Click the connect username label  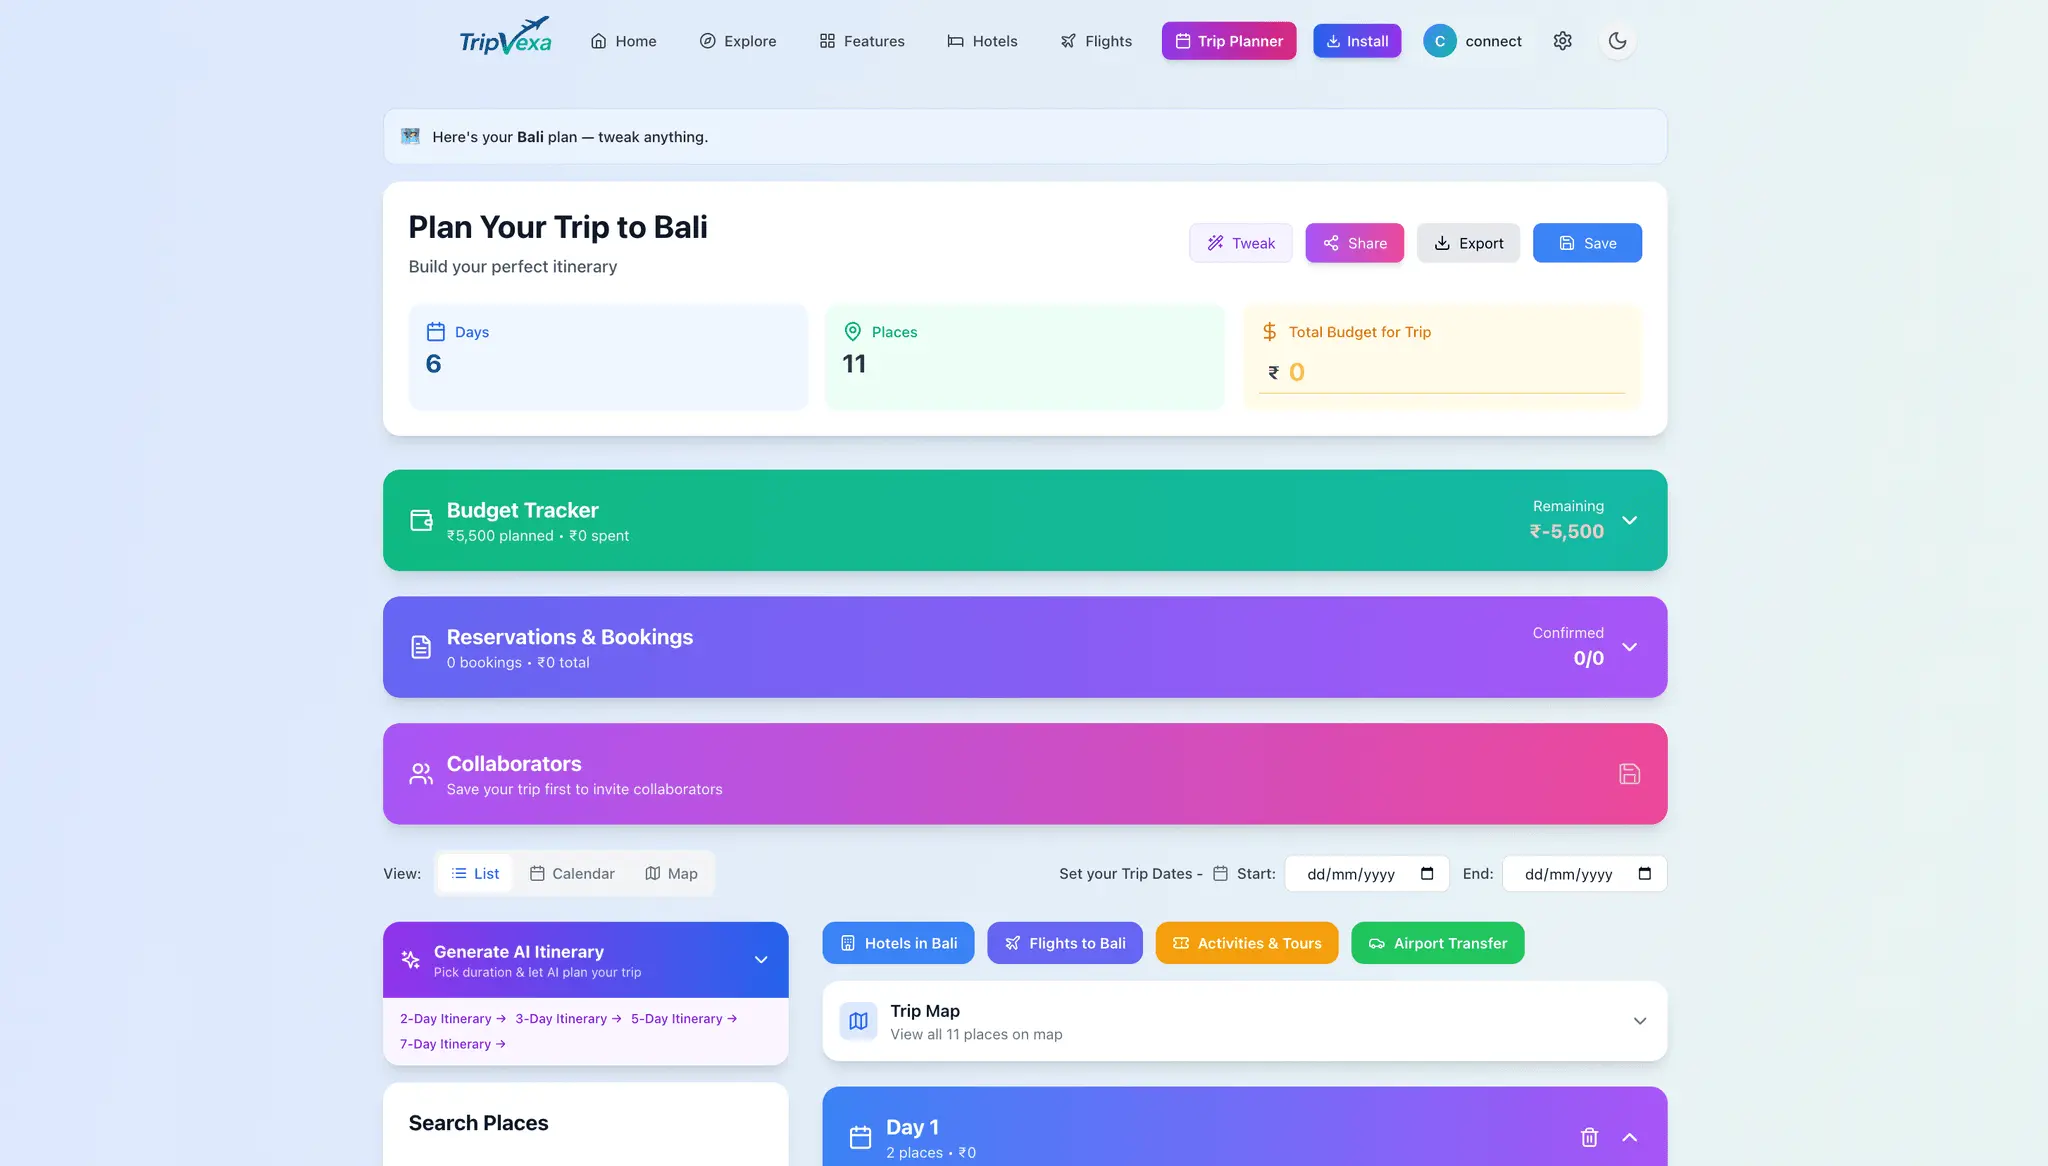point(1494,41)
